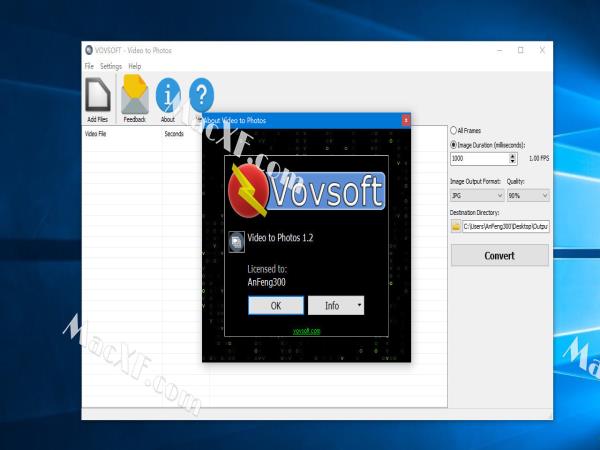Decrease image duration with down stepper arrow
600x450 pixels.
pos(512,161)
